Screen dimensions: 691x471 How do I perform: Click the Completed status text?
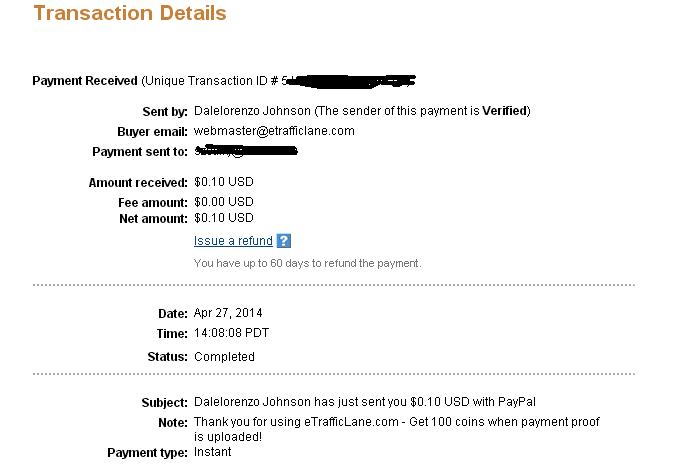coord(224,356)
